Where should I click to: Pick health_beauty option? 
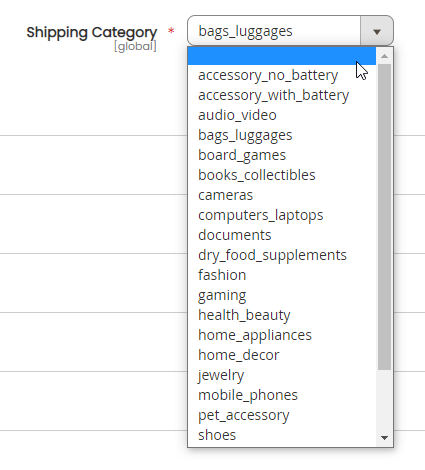(282, 315)
